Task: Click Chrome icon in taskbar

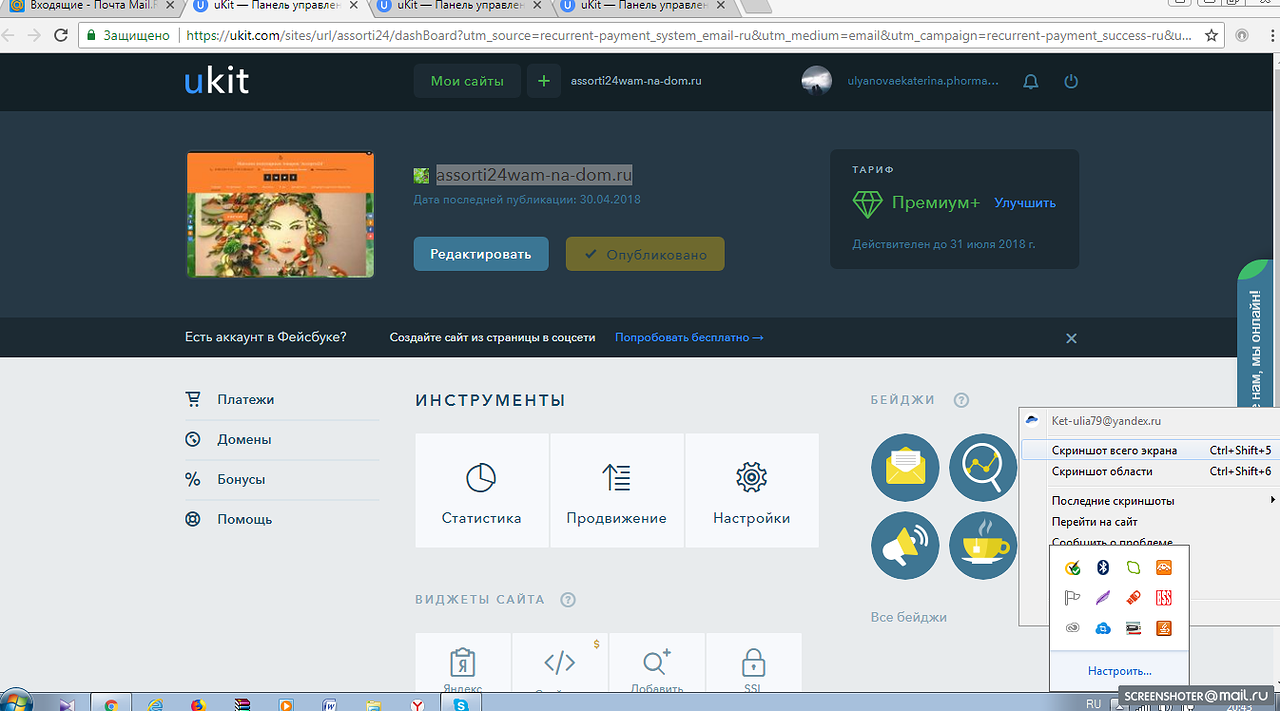Action: click(x=111, y=703)
